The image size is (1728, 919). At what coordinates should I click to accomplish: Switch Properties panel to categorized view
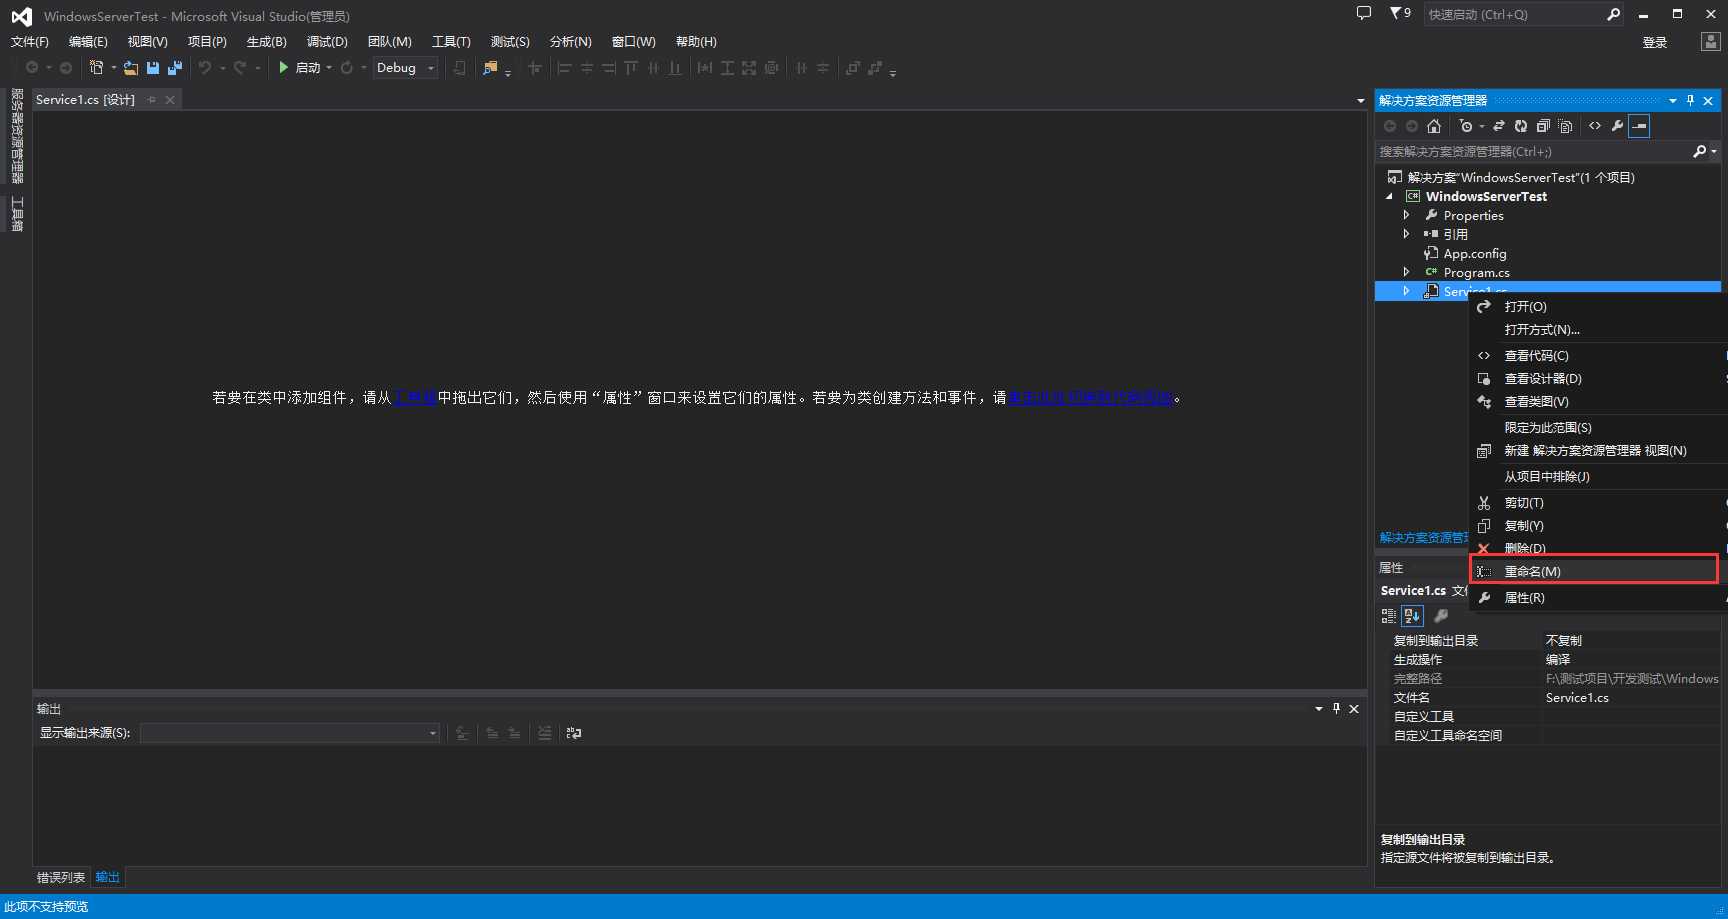click(x=1389, y=616)
